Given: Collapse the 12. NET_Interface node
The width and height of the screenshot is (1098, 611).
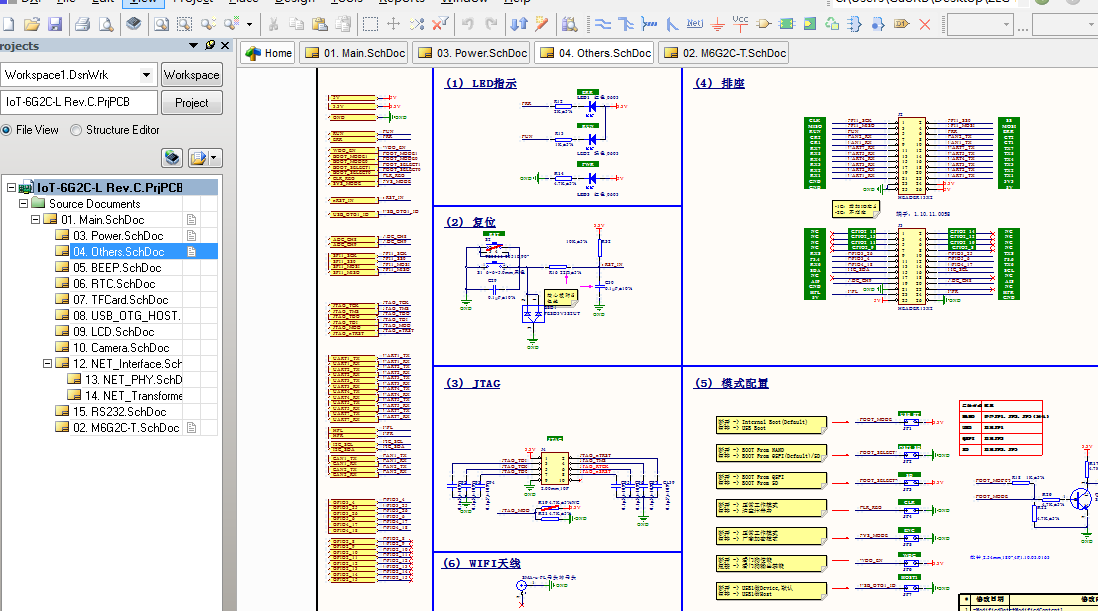Looking at the screenshot, I should click(x=47, y=364).
